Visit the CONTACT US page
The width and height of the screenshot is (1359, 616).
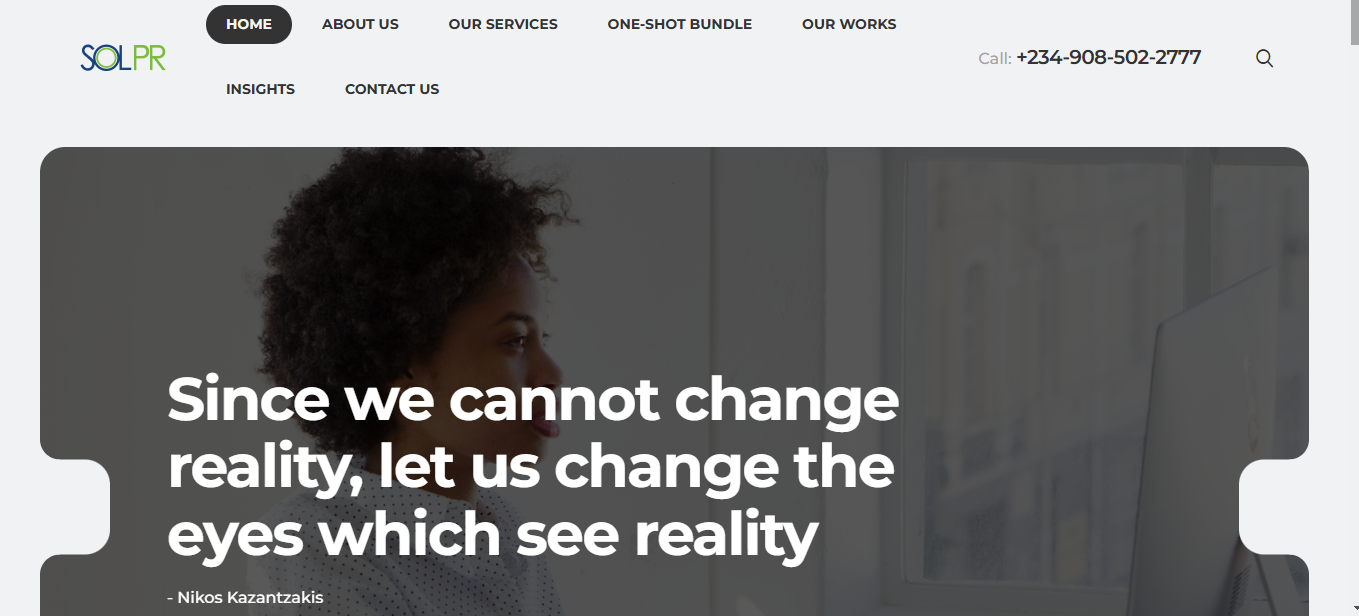tap(392, 89)
